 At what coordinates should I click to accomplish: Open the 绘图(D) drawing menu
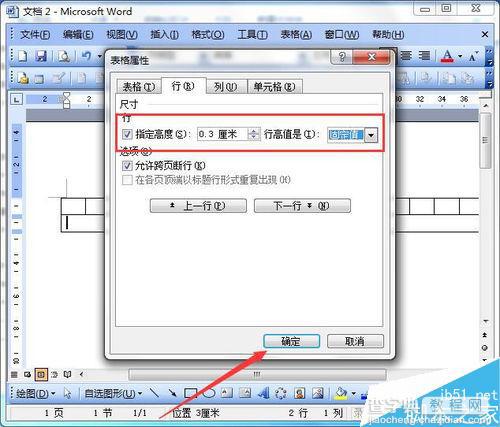tap(36, 394)
